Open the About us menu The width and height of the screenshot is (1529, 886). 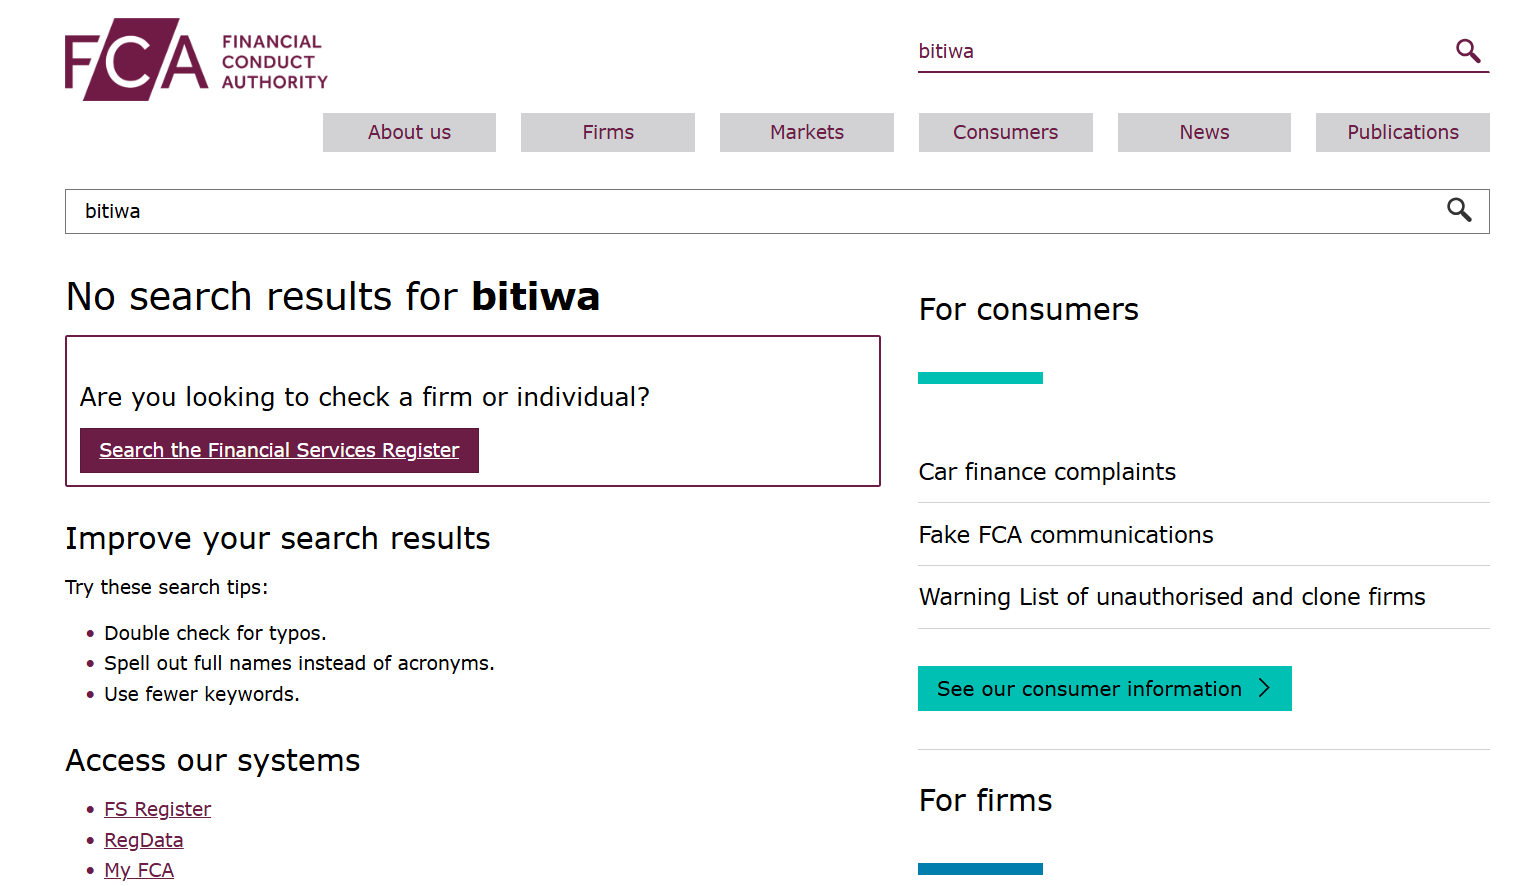409,132
